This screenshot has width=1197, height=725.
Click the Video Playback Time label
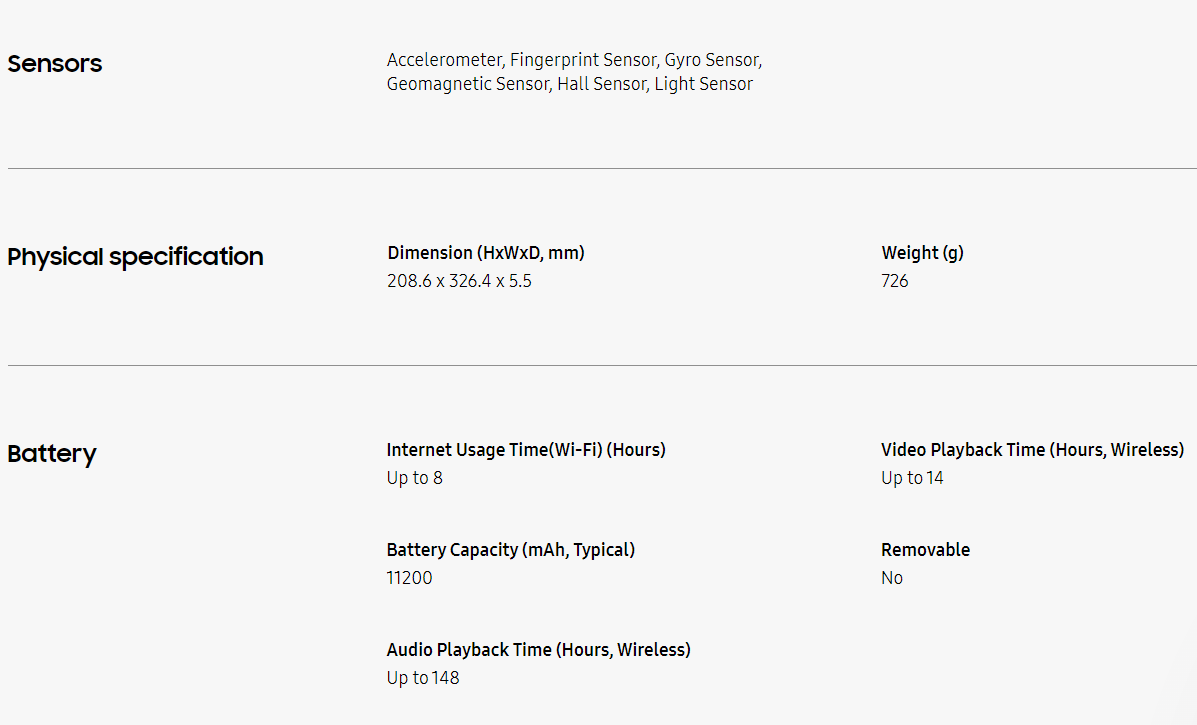(1032, 450)
